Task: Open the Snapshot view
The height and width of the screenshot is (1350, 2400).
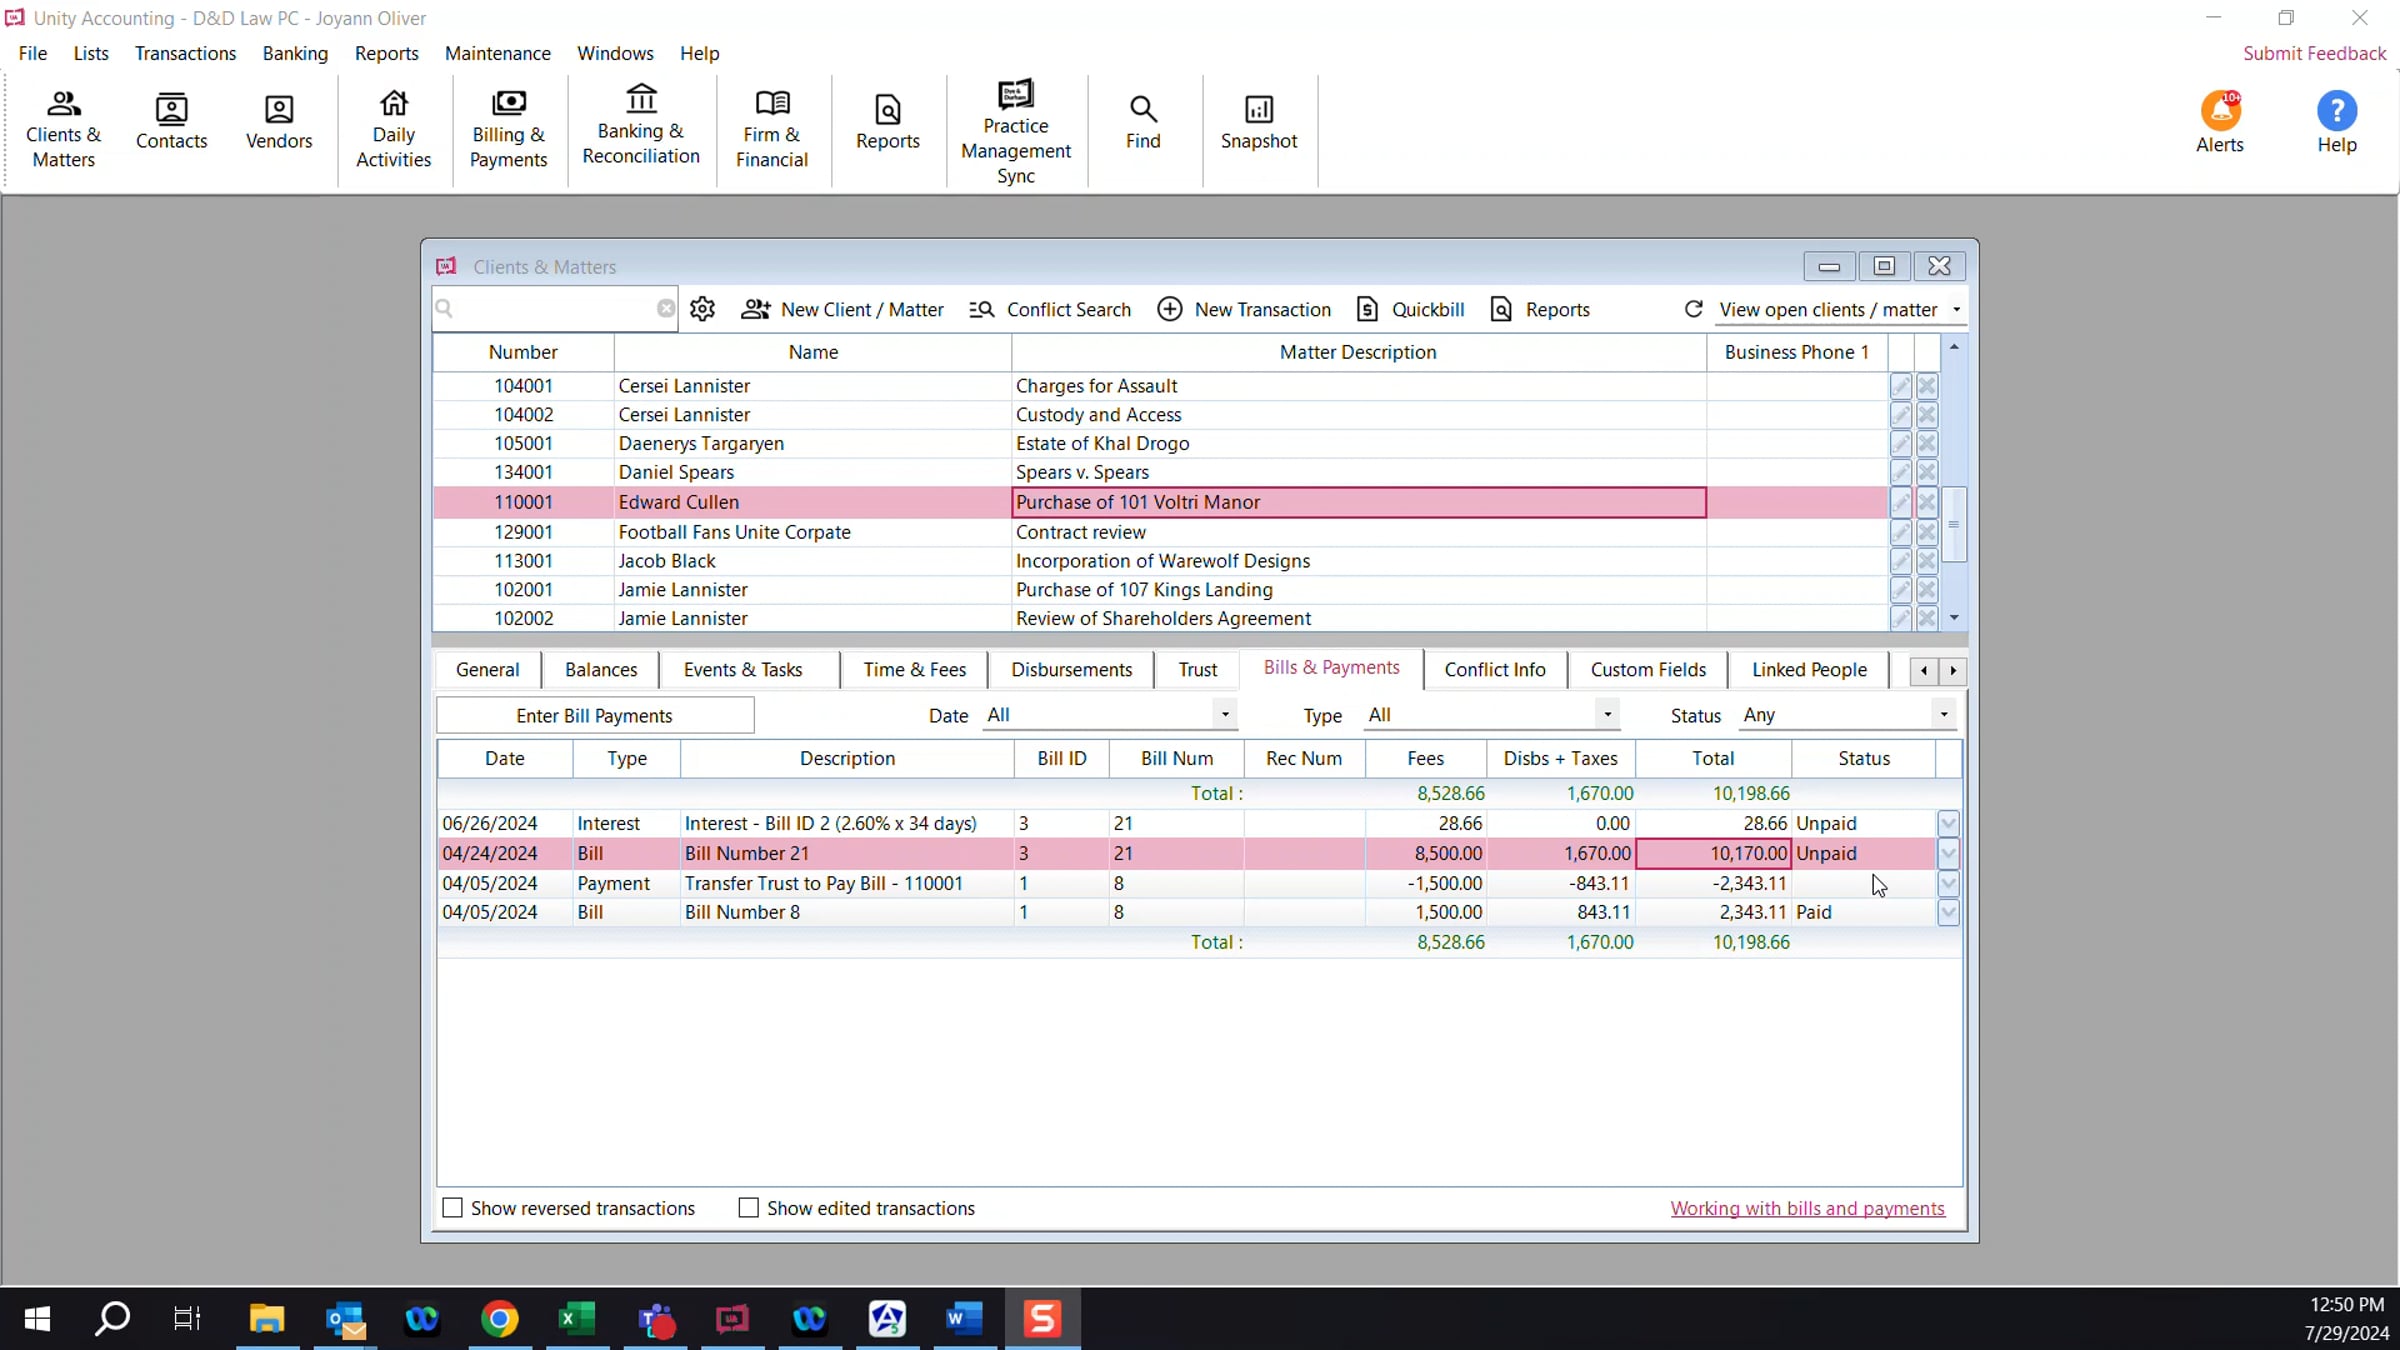Action: pos(1258,122)
